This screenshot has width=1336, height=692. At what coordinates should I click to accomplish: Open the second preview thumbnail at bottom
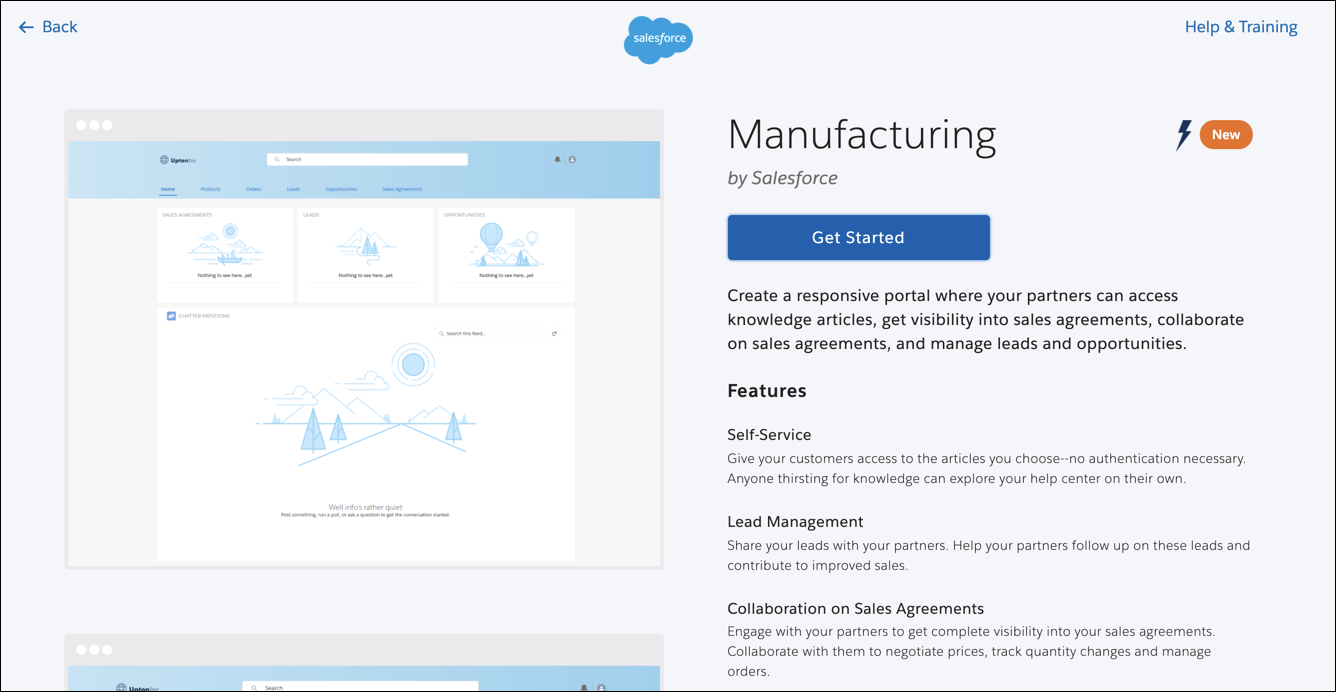(364, 662)
